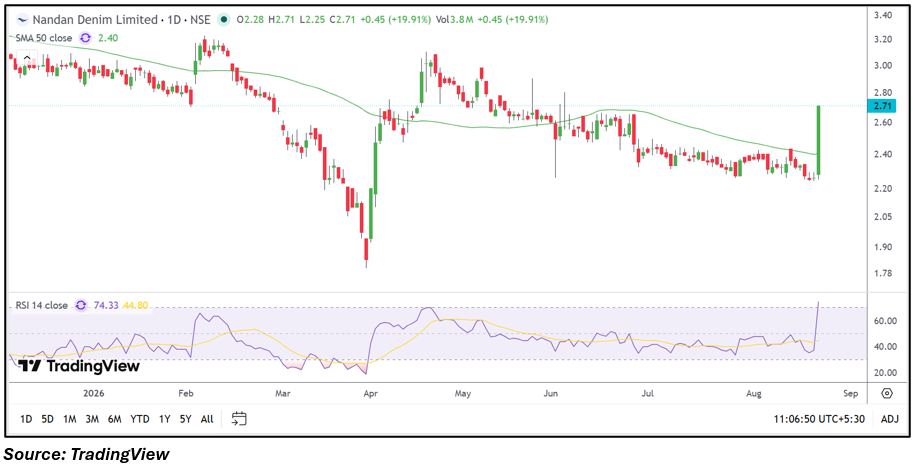Open the chart settings gear icon

coord(886,393)
